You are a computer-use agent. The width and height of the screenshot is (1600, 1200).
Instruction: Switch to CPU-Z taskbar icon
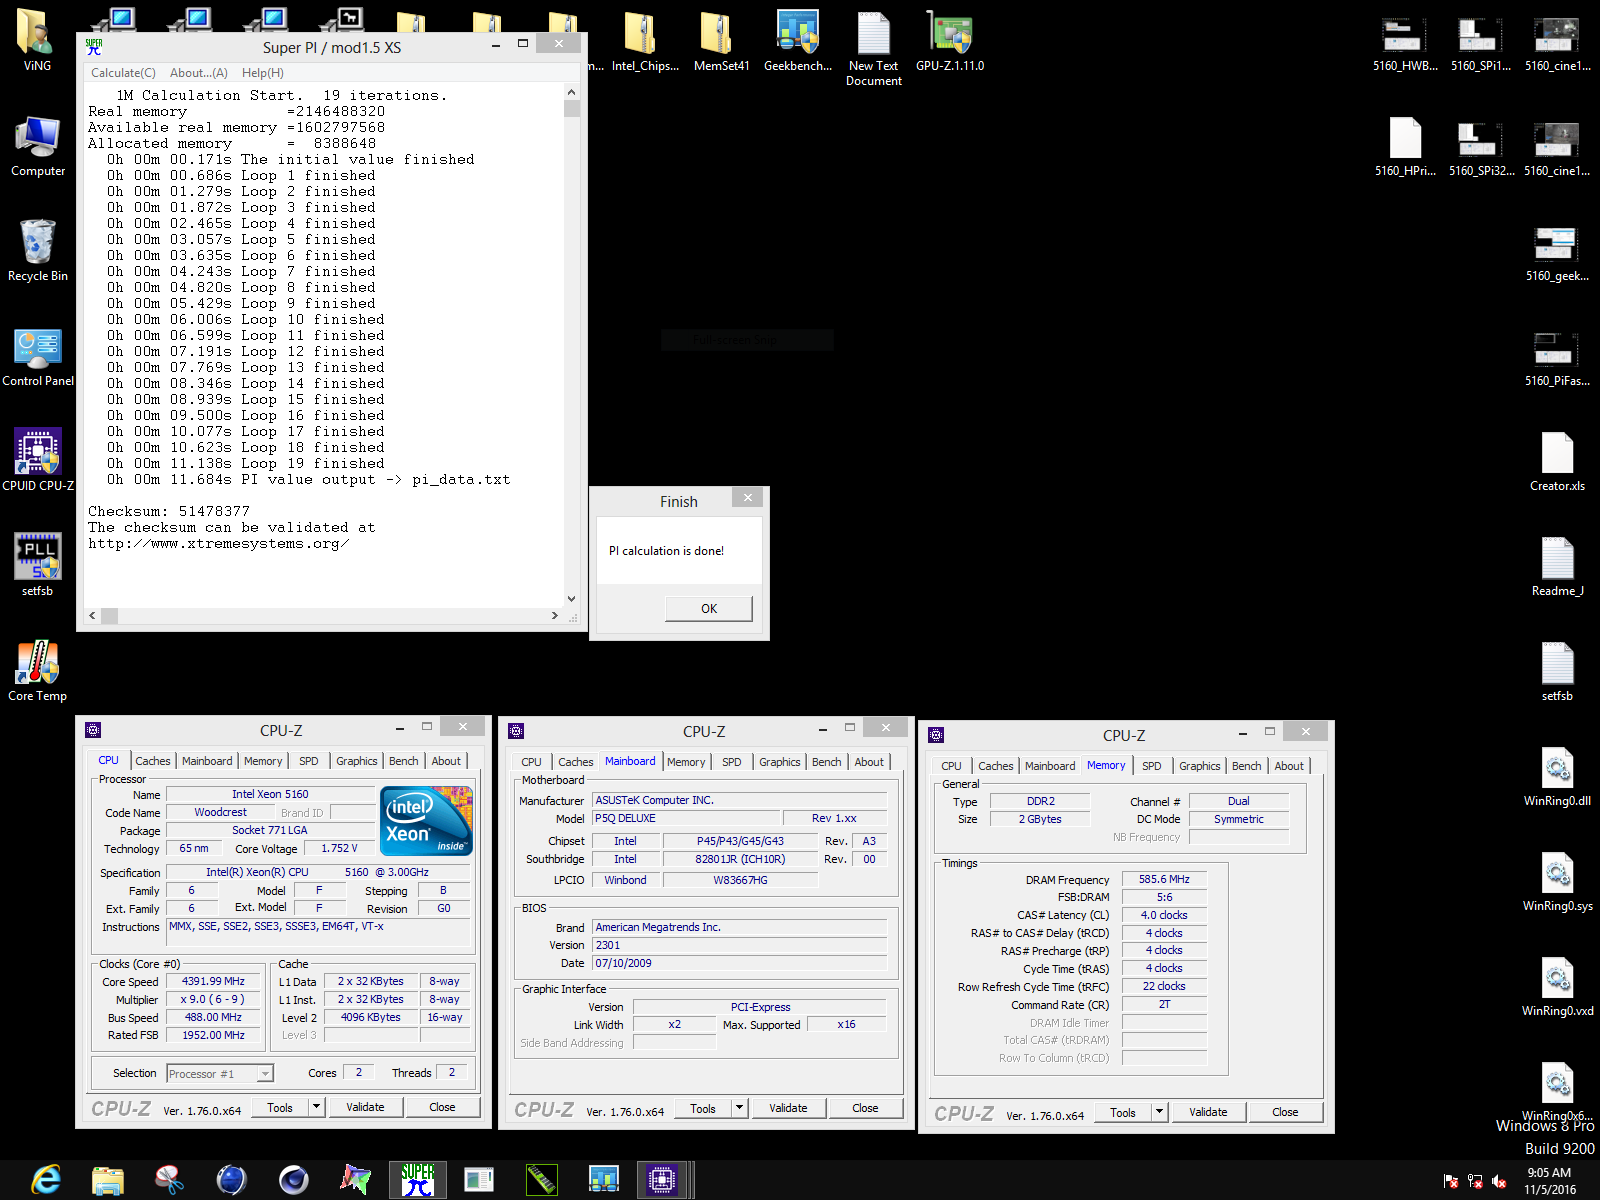[x=662, y=1180]
